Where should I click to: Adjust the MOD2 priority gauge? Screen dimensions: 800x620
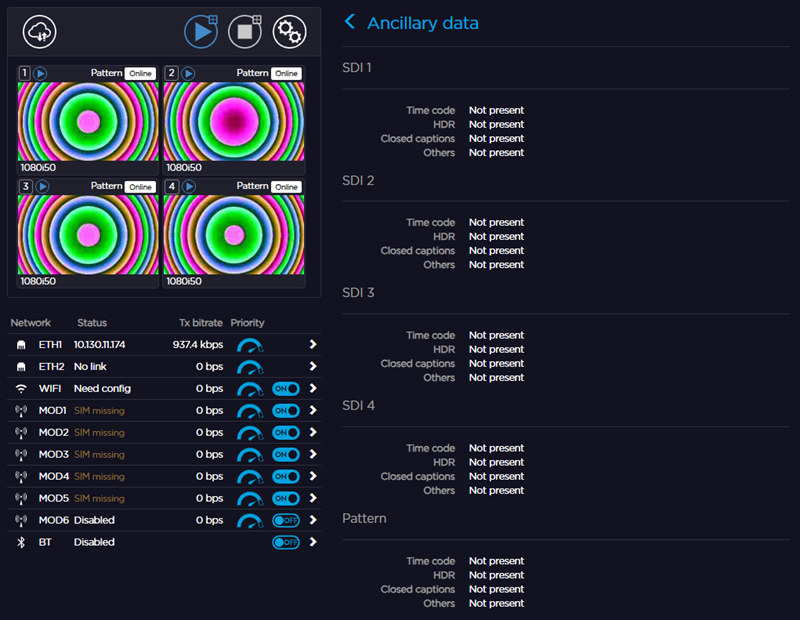coord(249,432)
